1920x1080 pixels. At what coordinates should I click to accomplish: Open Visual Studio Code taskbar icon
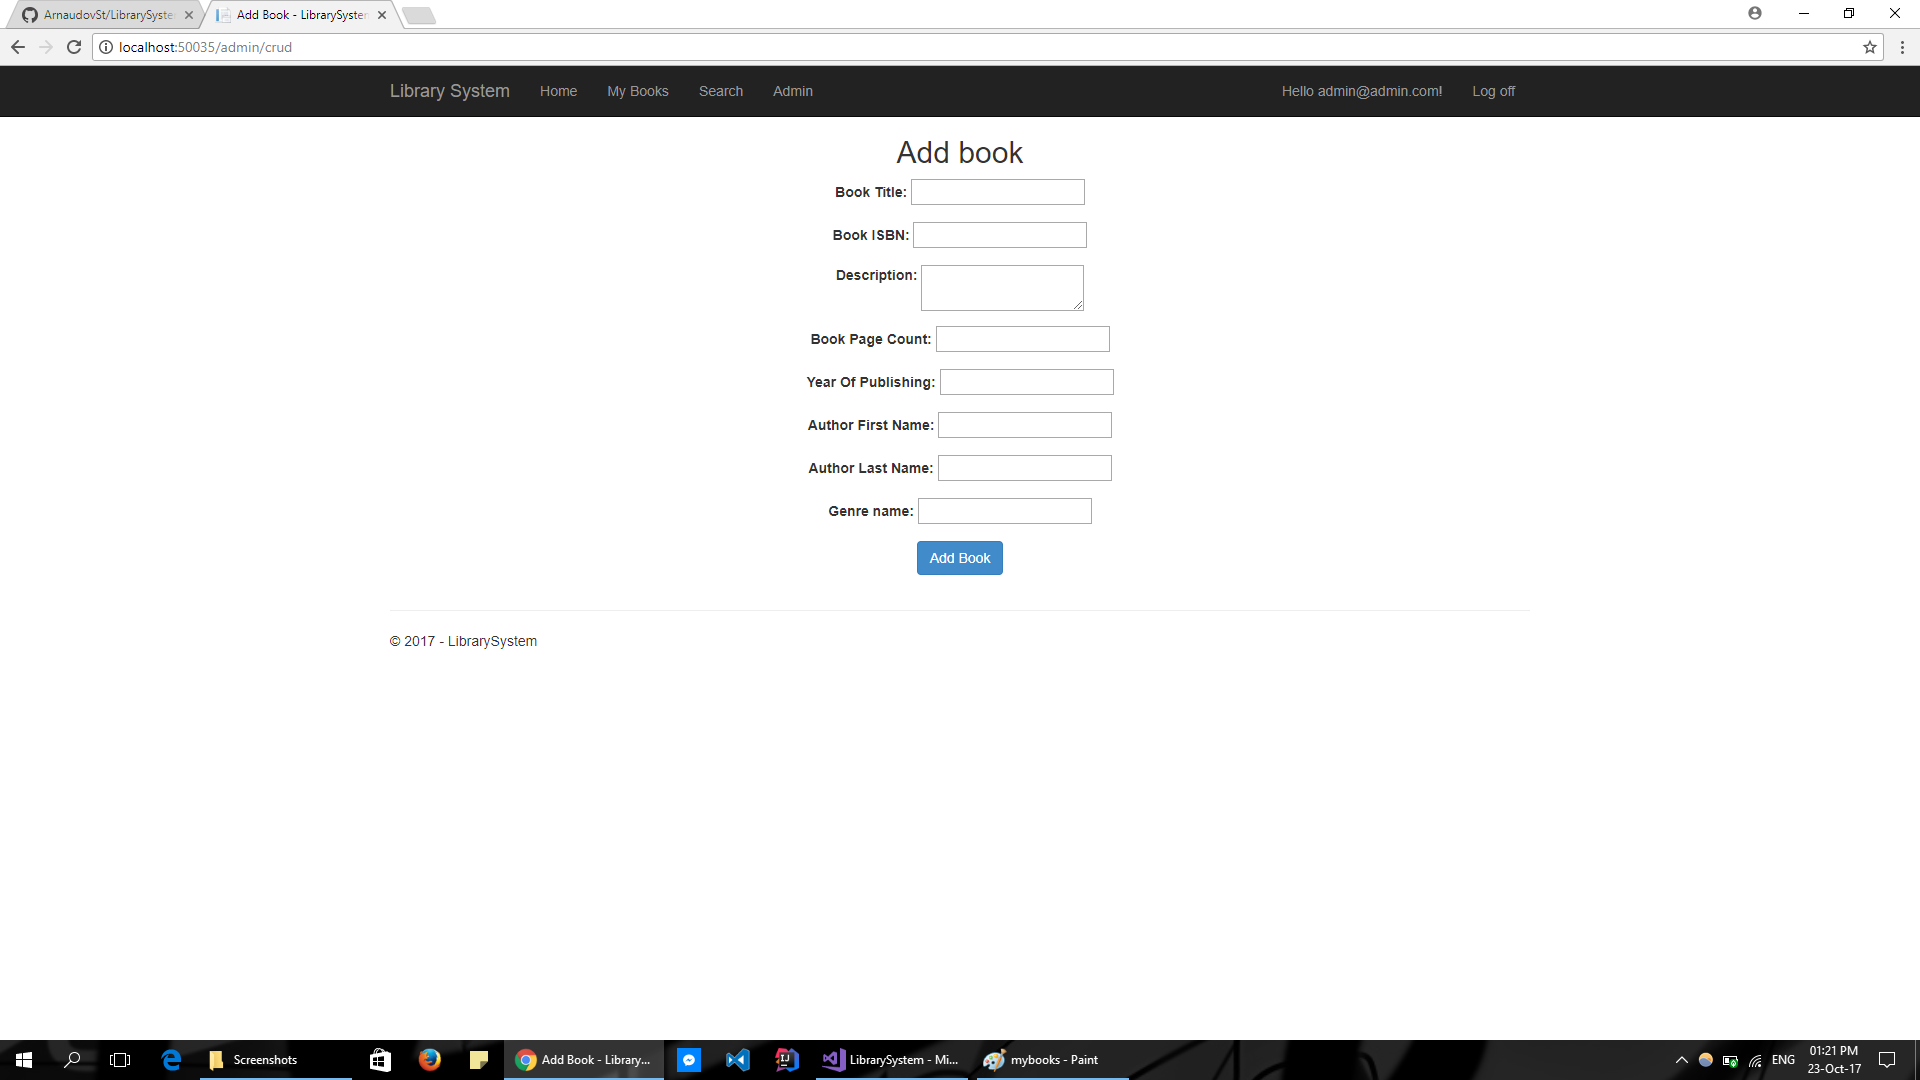tap(738, 1060)
